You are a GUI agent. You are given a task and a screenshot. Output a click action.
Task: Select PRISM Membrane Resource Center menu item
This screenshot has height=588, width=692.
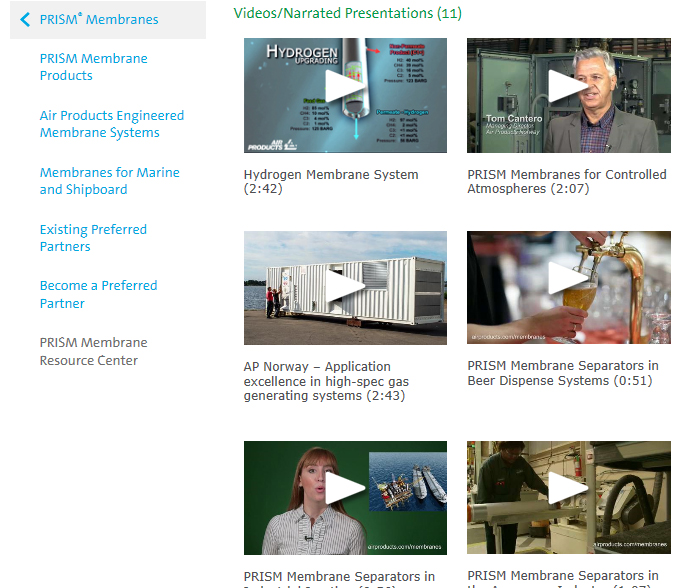coord(93,351)
